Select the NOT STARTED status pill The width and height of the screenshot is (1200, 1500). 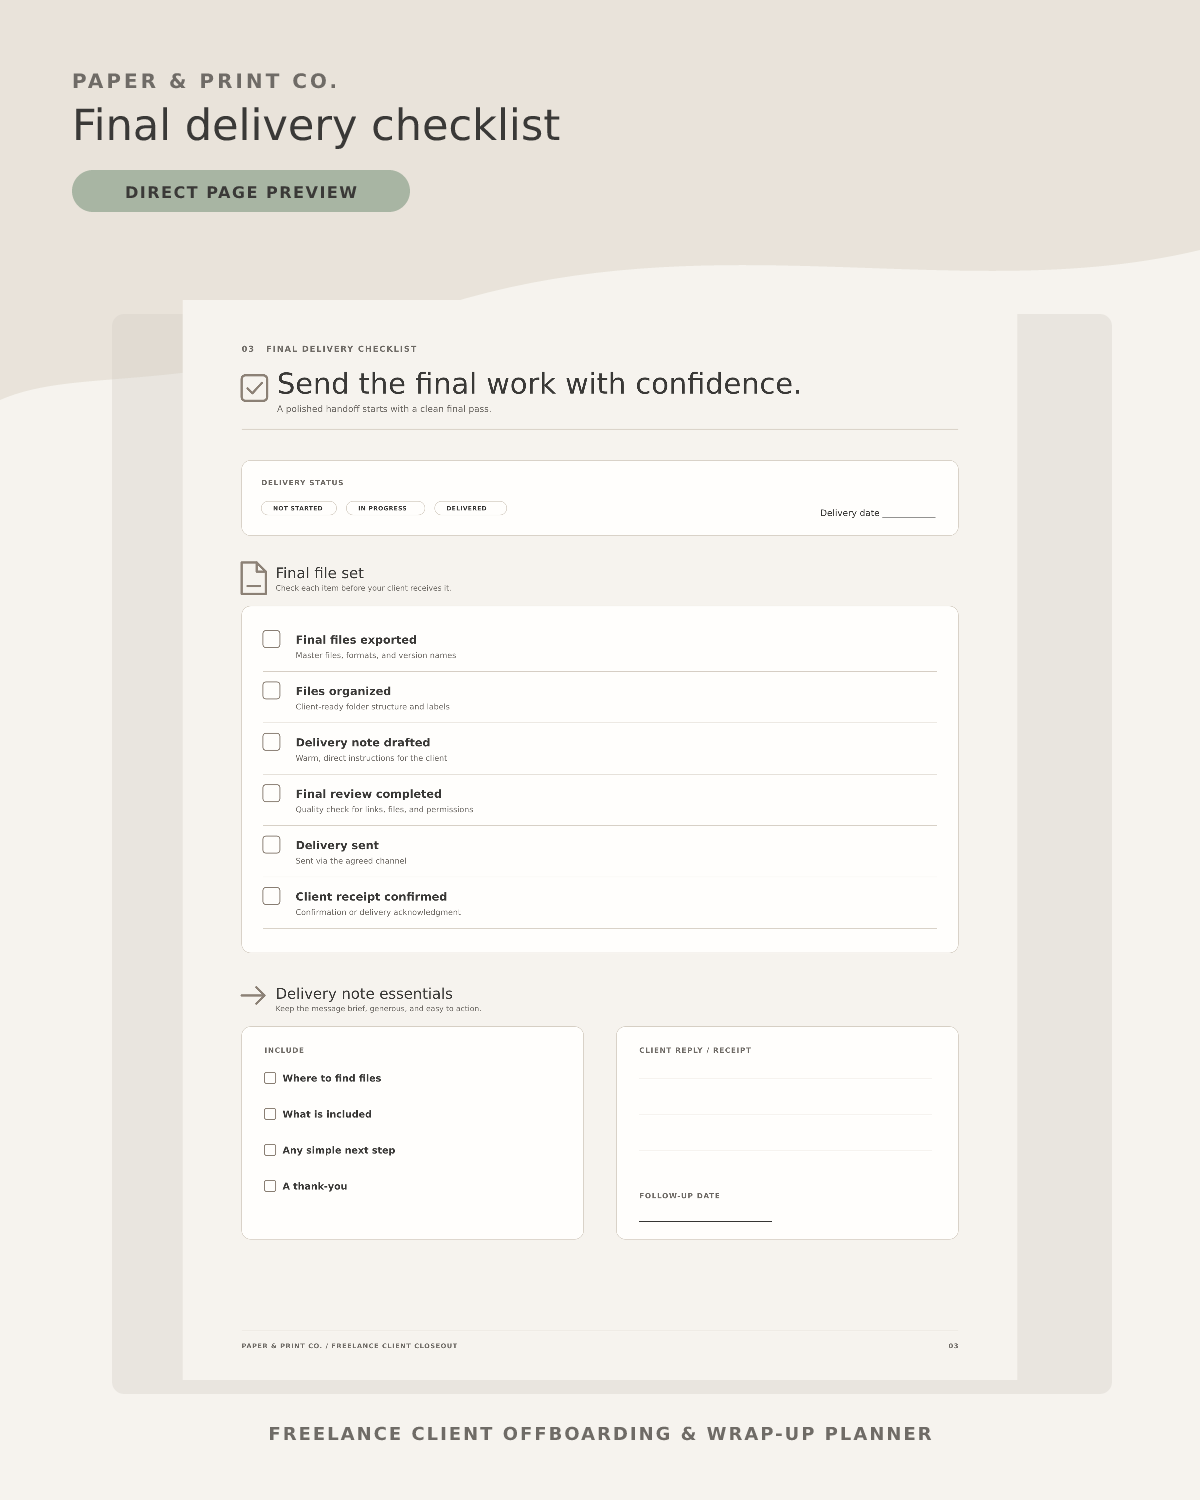(298, 508)
